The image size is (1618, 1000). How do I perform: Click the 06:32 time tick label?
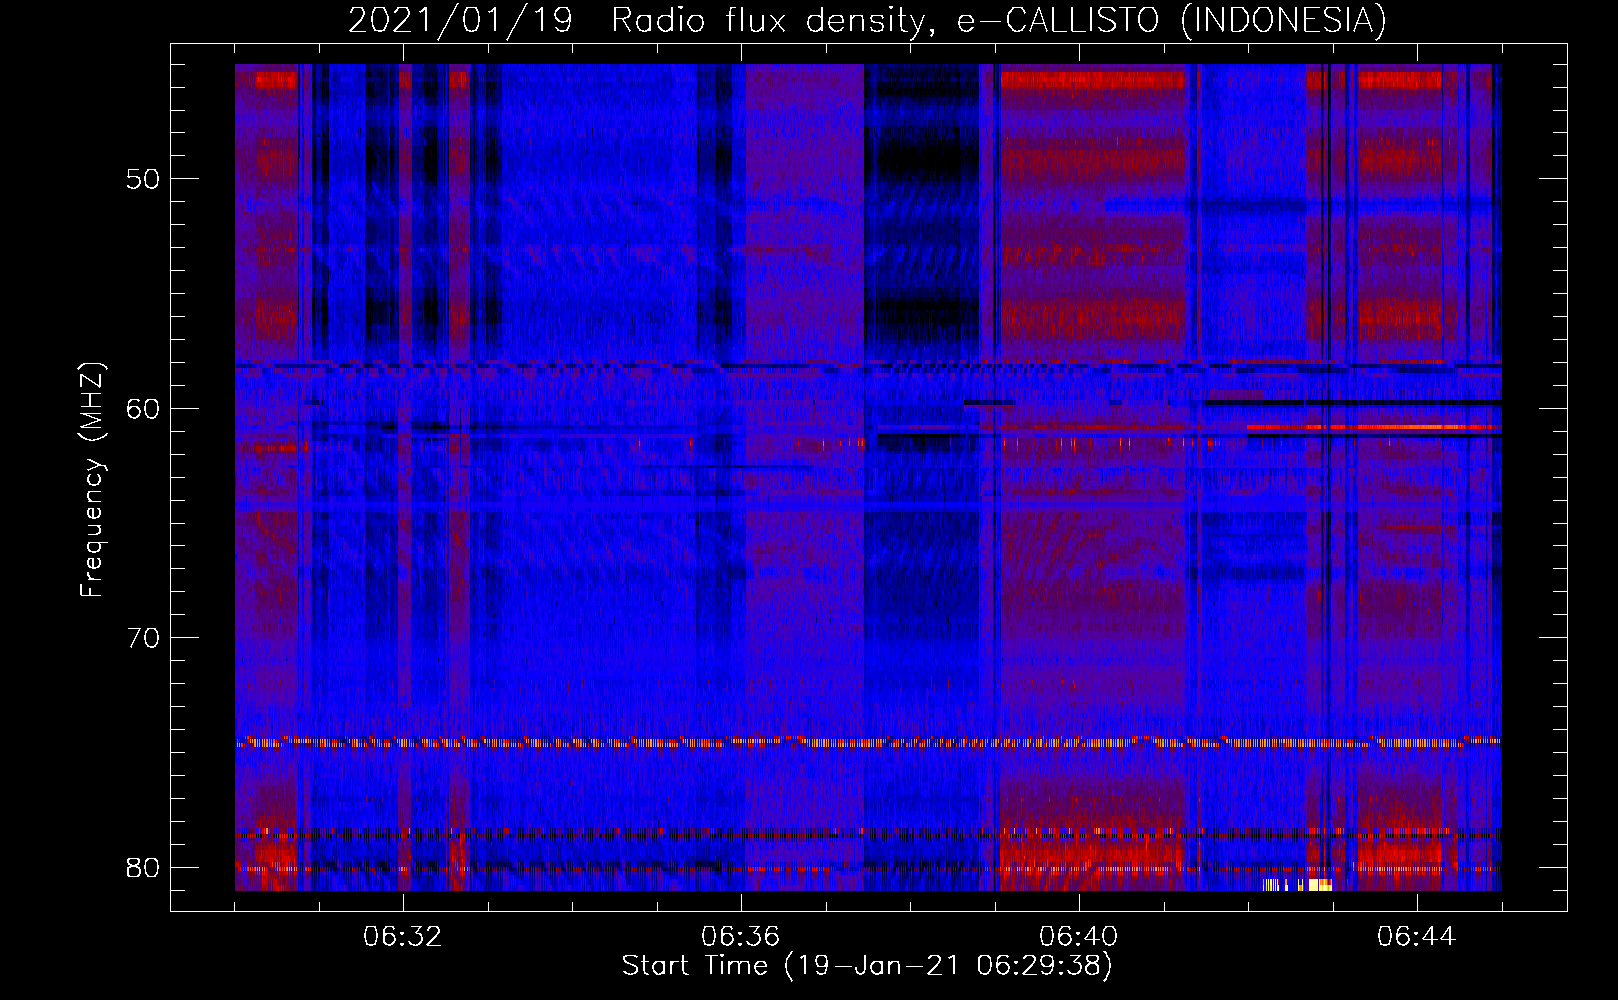click(x=403, y=936)
